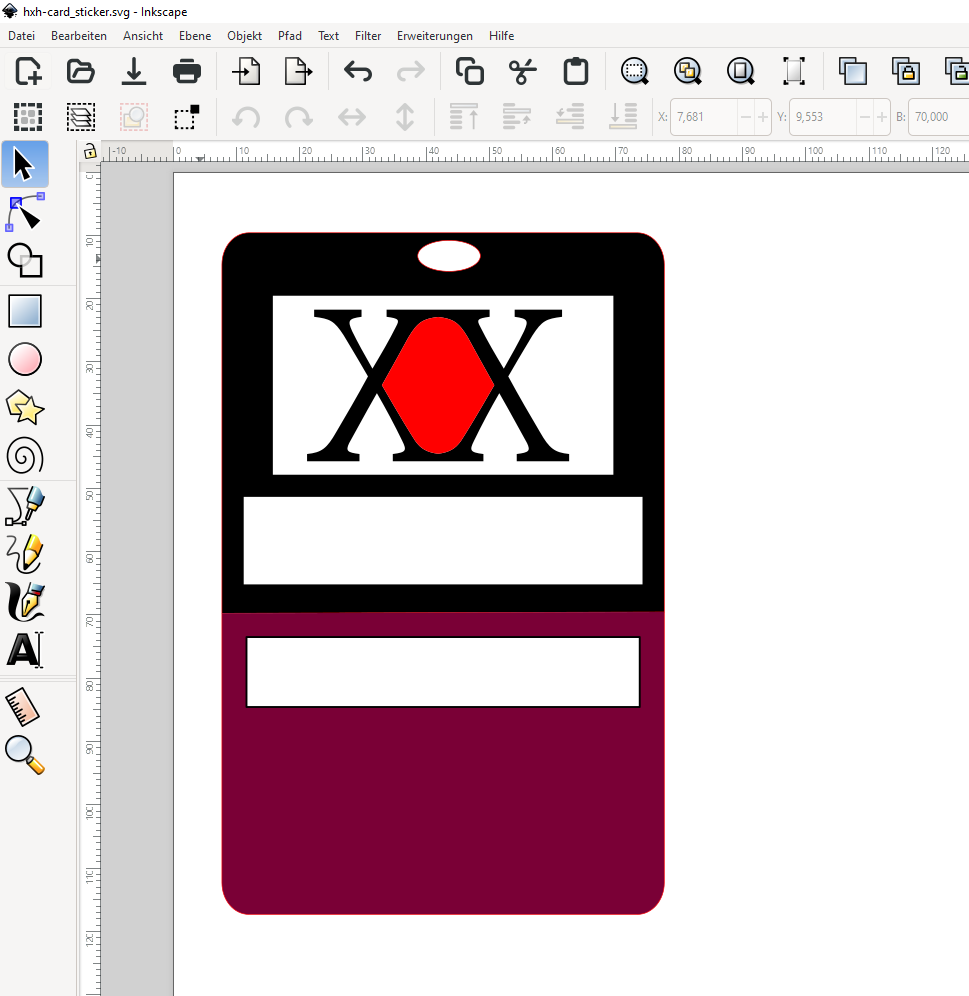Select the Text tool
Screen dimensions: 969x996
point(25,650)
